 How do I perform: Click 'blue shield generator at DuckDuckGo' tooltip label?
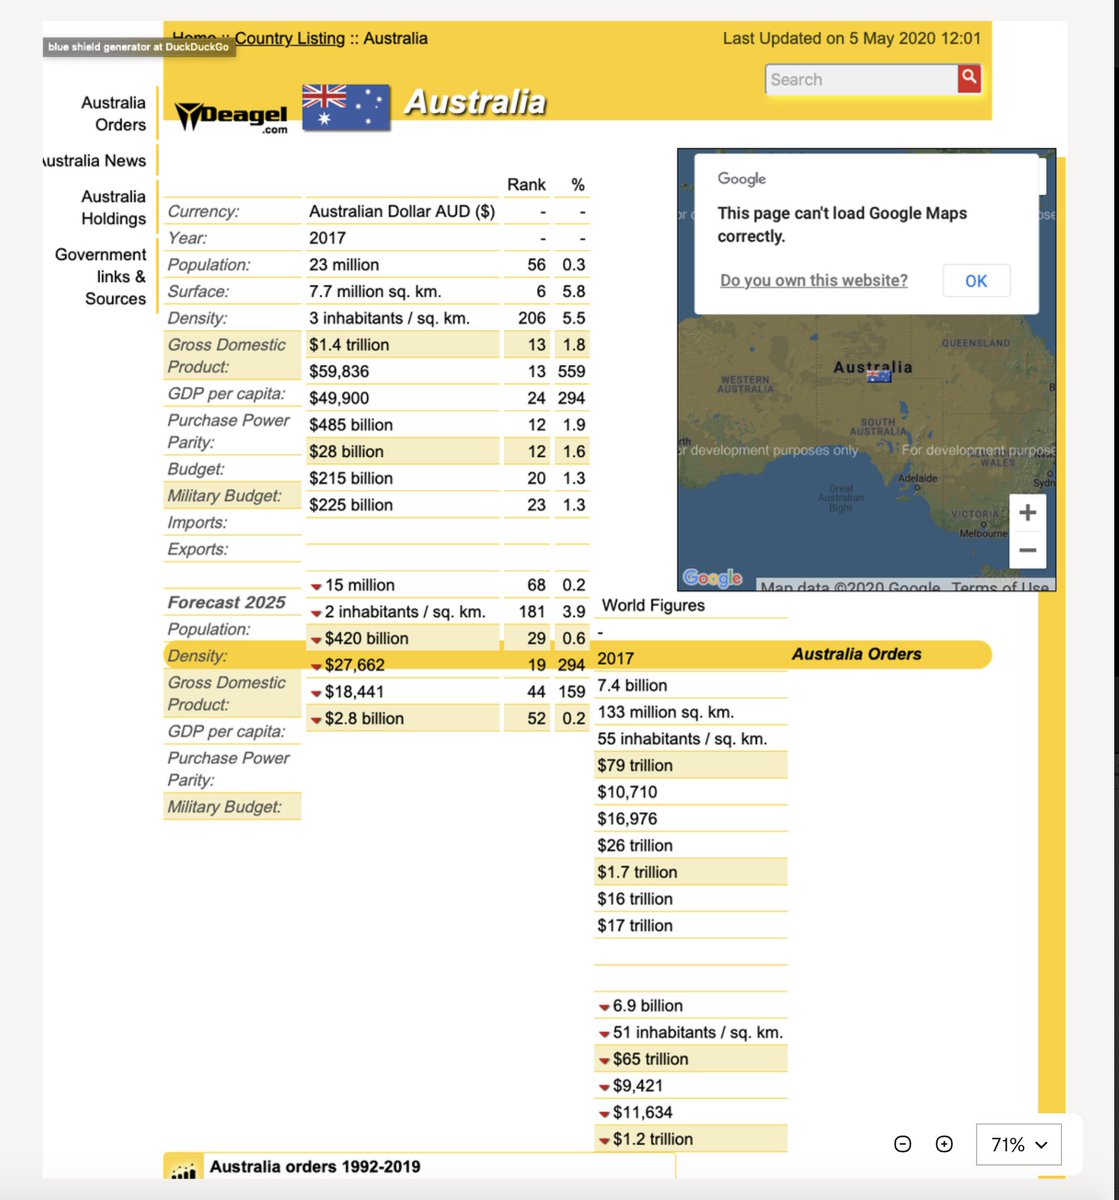[139, 47]
